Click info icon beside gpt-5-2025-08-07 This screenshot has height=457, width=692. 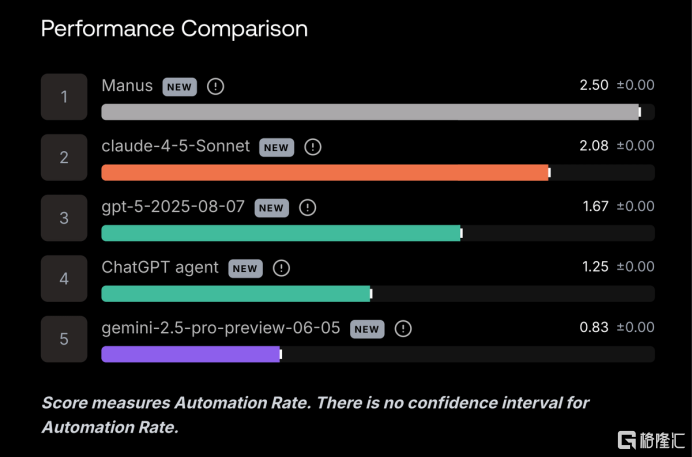(x=307, y=208)
